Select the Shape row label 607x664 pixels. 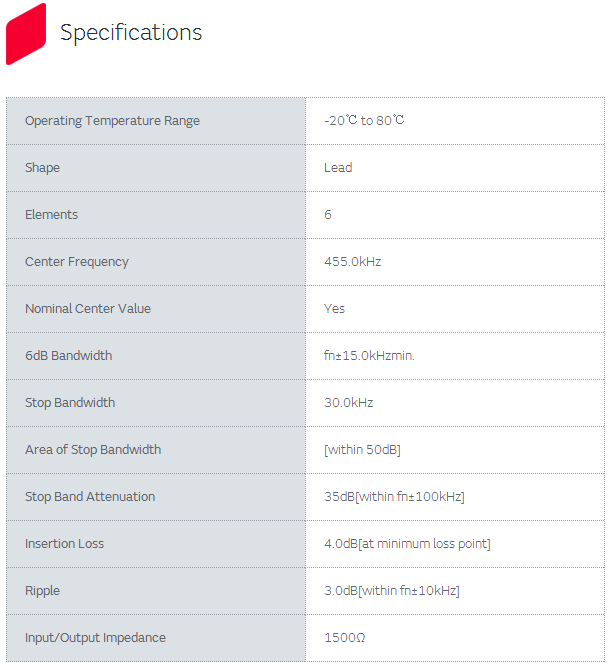[x=42, y=168]
